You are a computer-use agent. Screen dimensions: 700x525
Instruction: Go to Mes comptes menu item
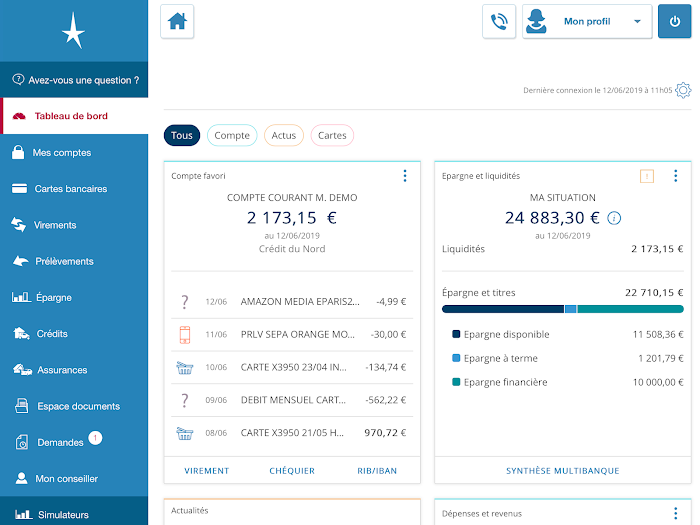62,153
